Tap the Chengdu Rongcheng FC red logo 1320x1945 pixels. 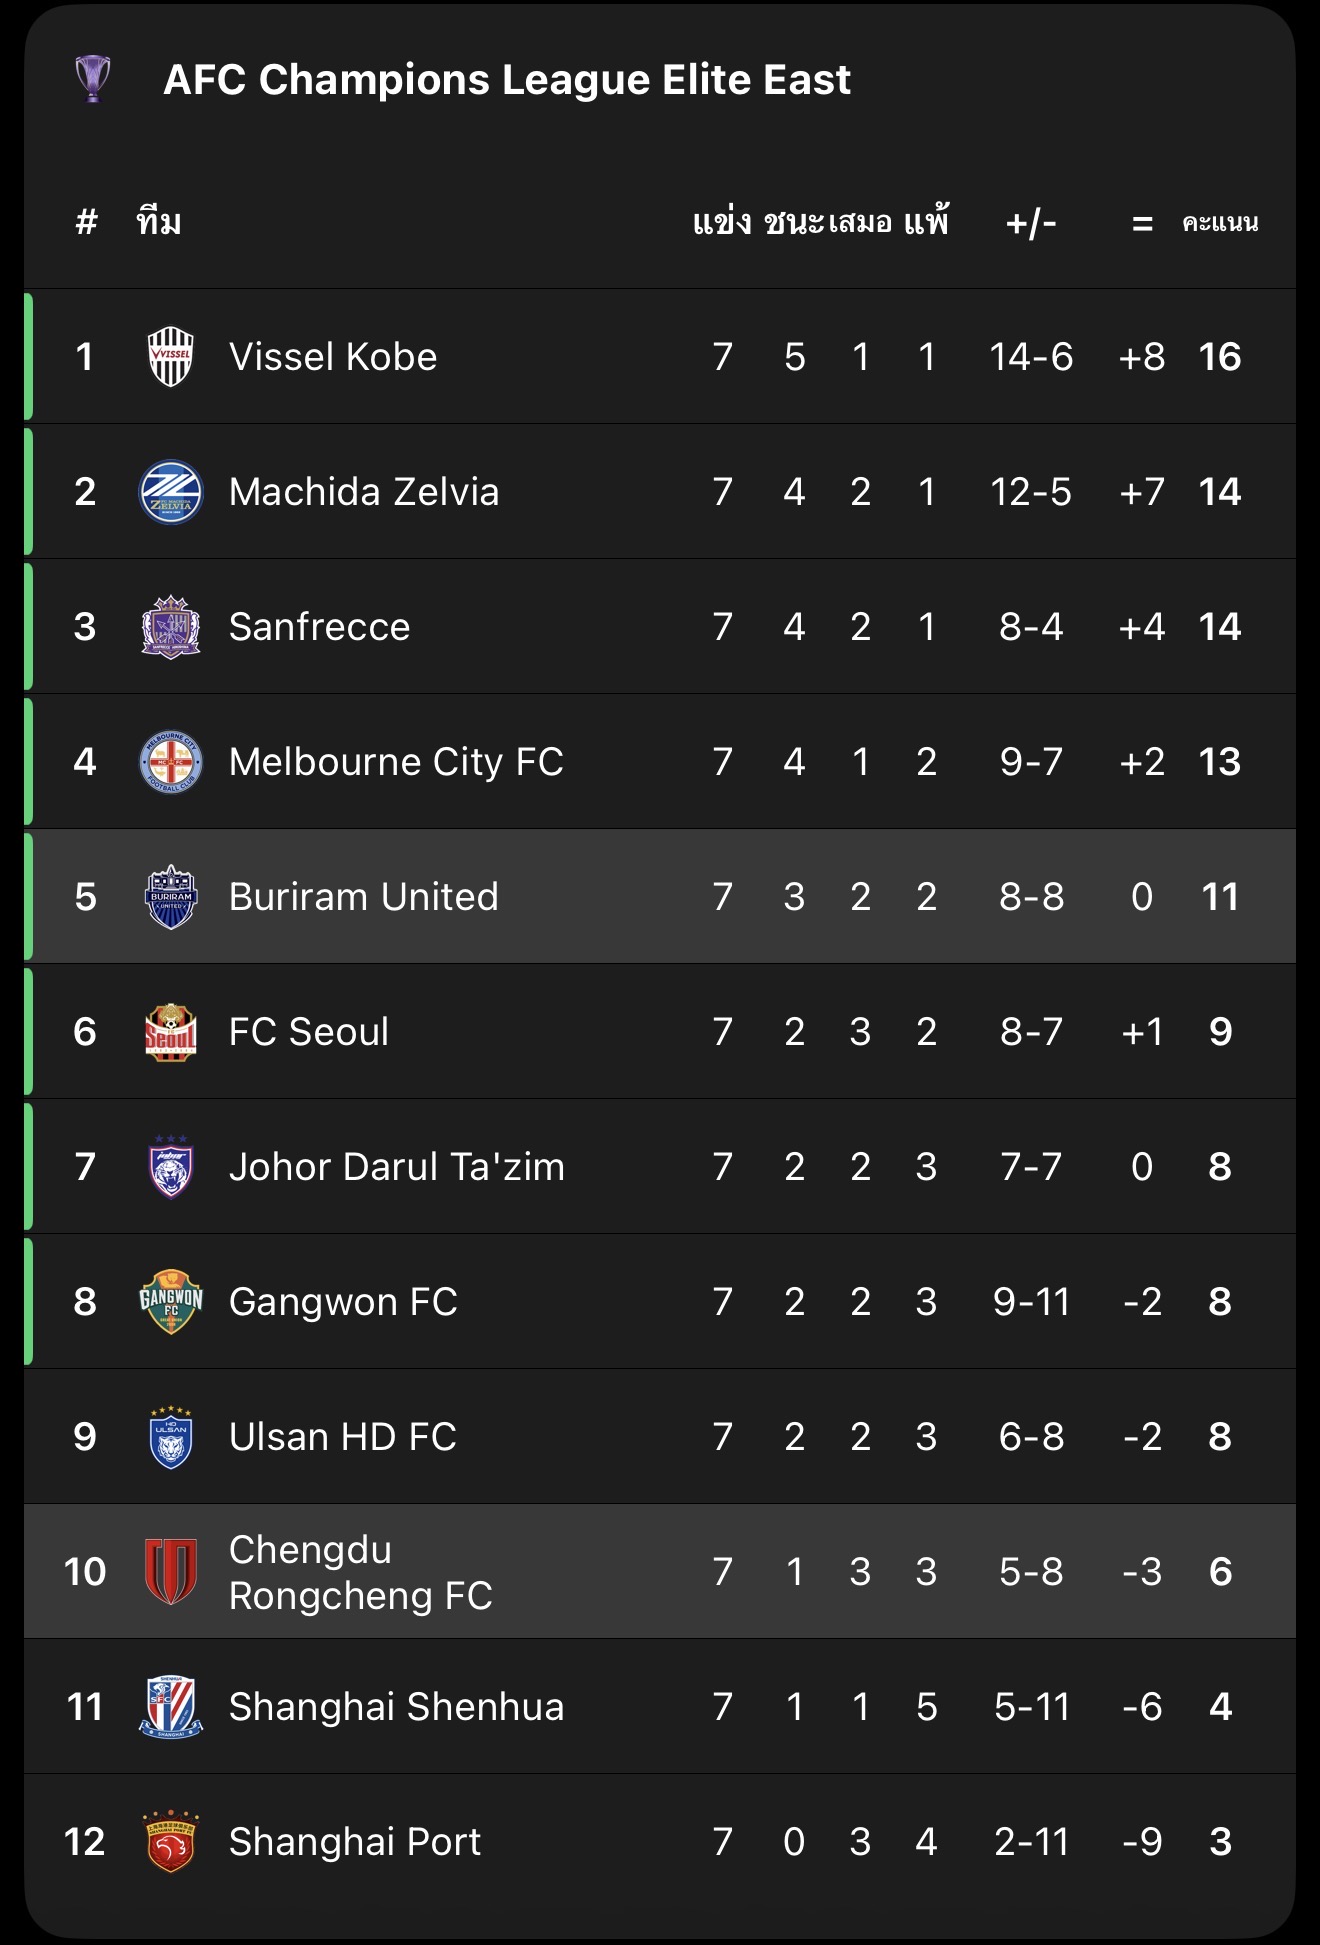[x=171, y=1572]
